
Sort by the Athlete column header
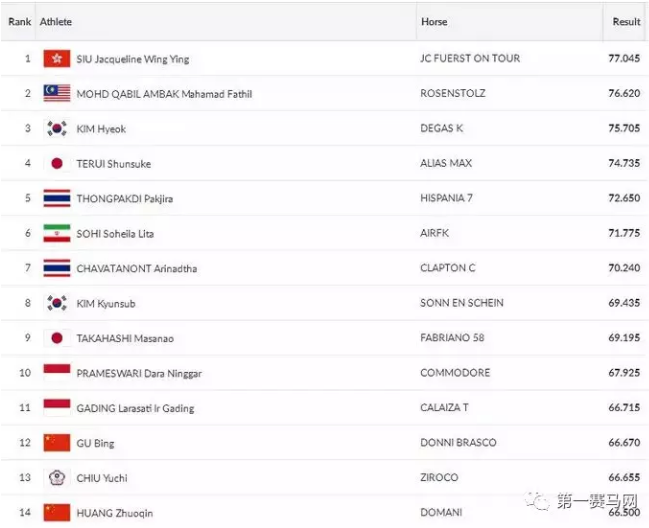pyautogui.click(x=56, y=22)
